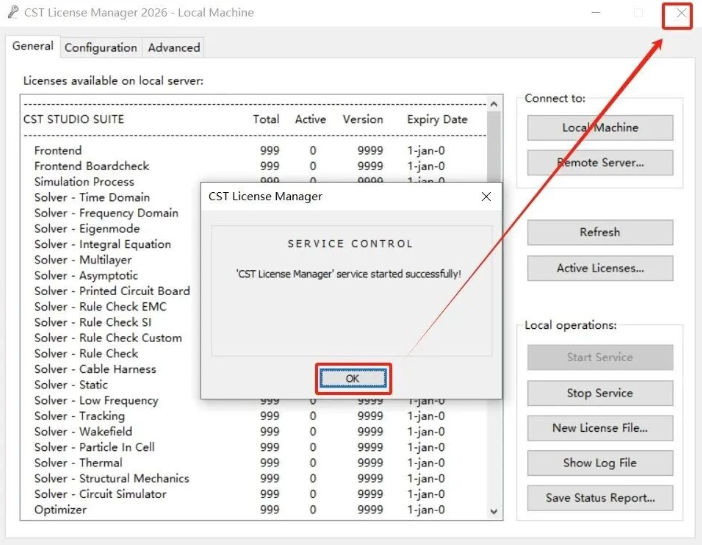Select the General tab
The width and height of the screenshot is (702, 545).
point(33,47)
